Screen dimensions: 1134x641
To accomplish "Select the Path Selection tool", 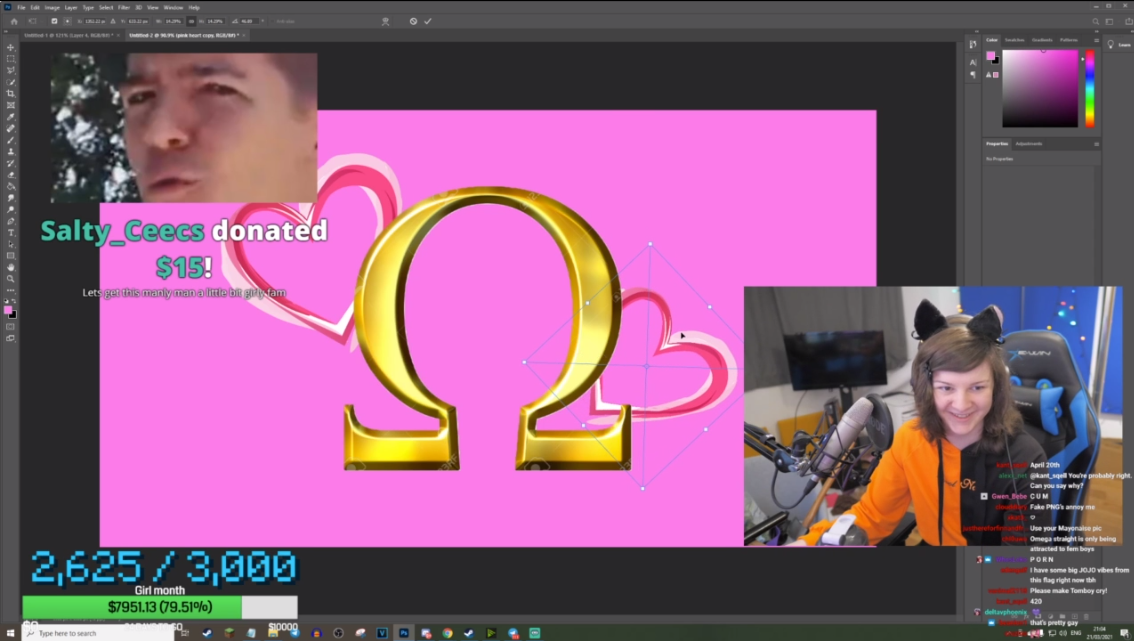I will pos(11,244).
